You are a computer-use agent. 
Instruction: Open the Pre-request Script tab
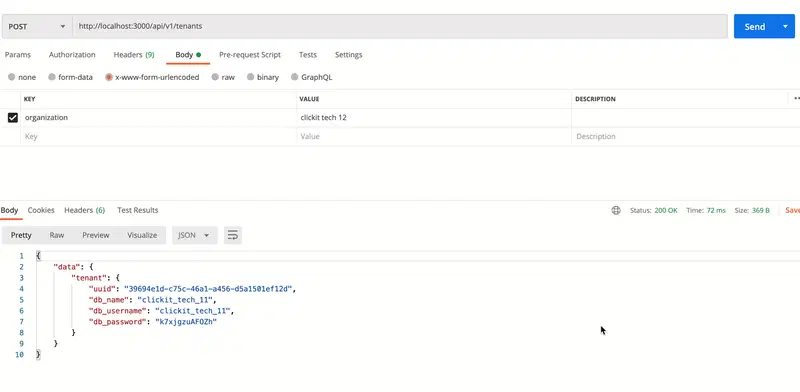(250, 55)
